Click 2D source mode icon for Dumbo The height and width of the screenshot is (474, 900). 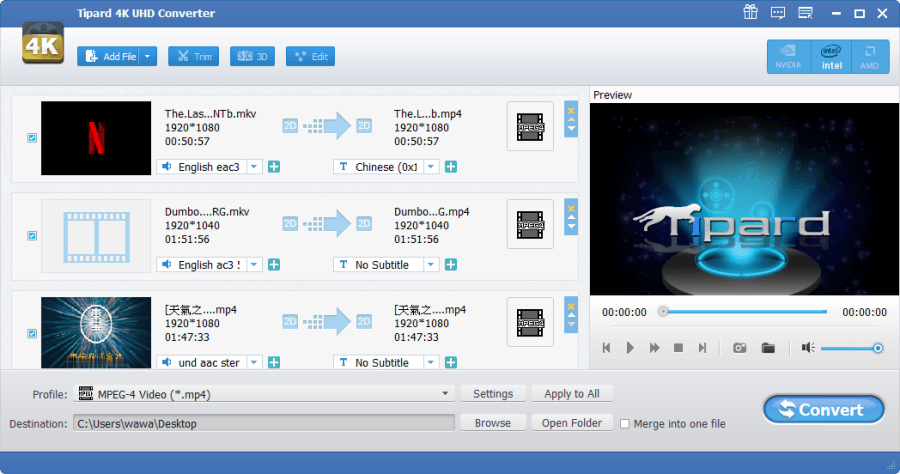coord(290,223)
